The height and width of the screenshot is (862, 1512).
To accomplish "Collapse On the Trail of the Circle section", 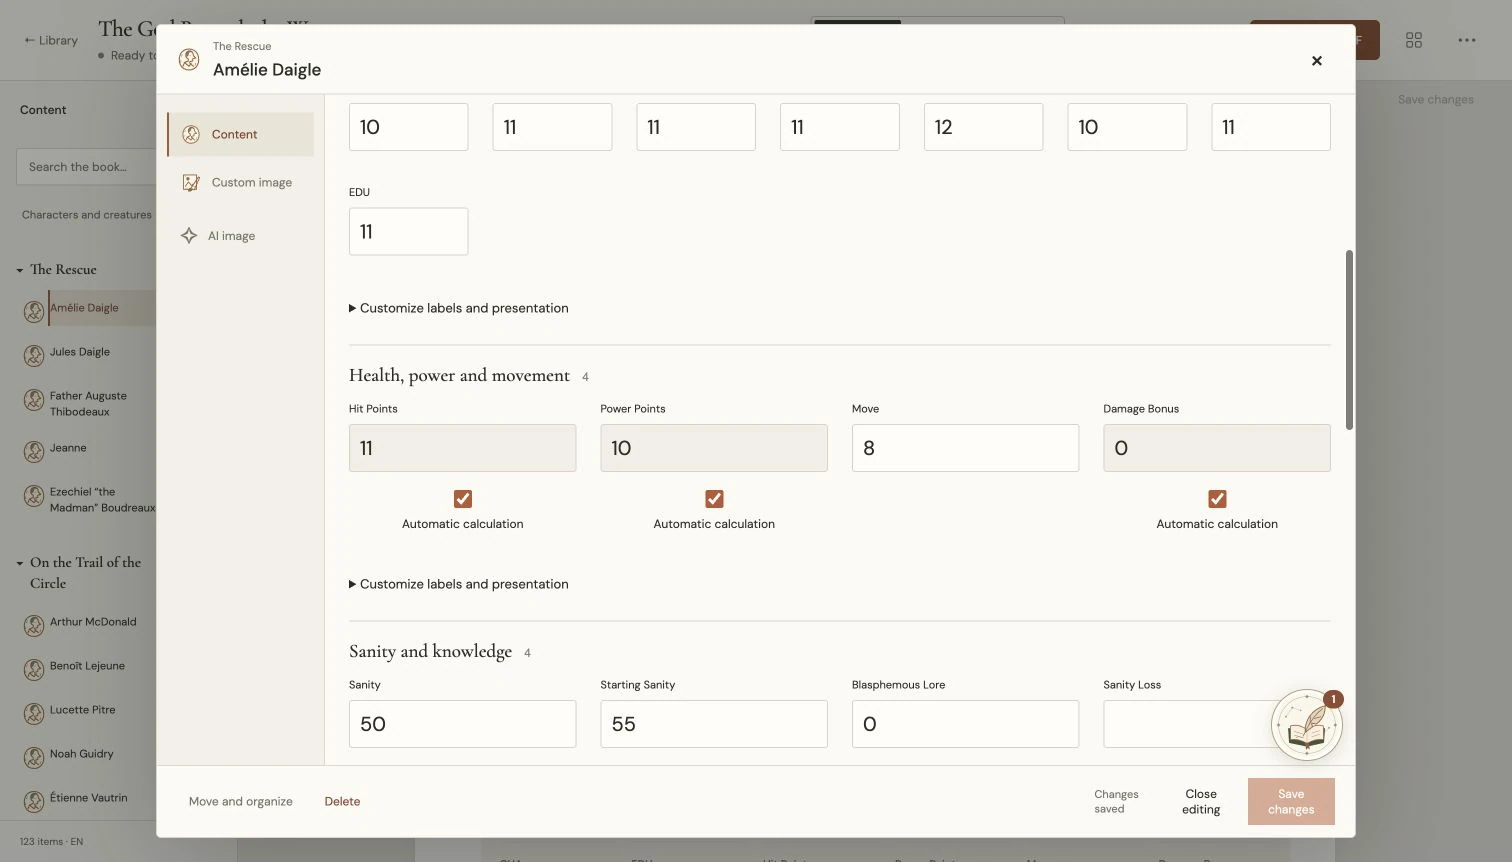I will coord(20,563).
